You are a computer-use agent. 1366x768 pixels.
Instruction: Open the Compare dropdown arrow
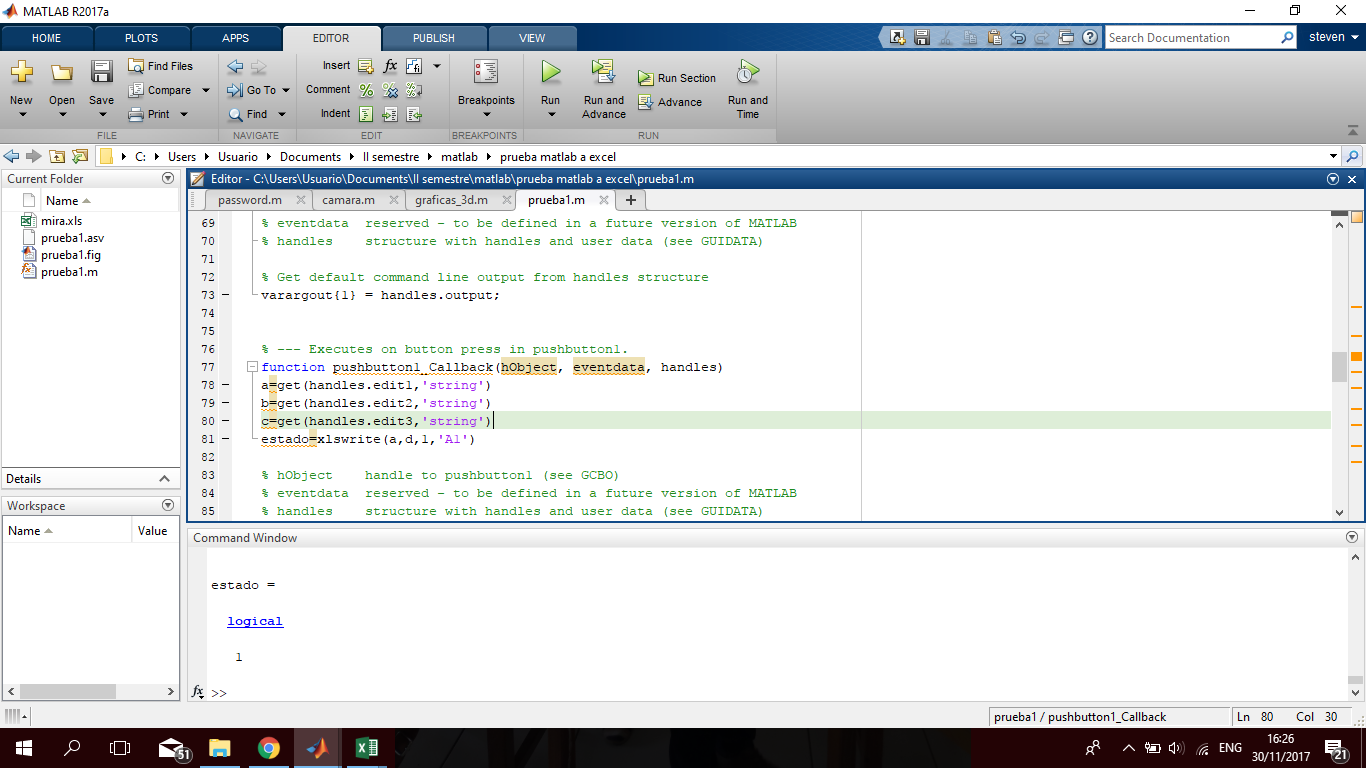point(206,90)
